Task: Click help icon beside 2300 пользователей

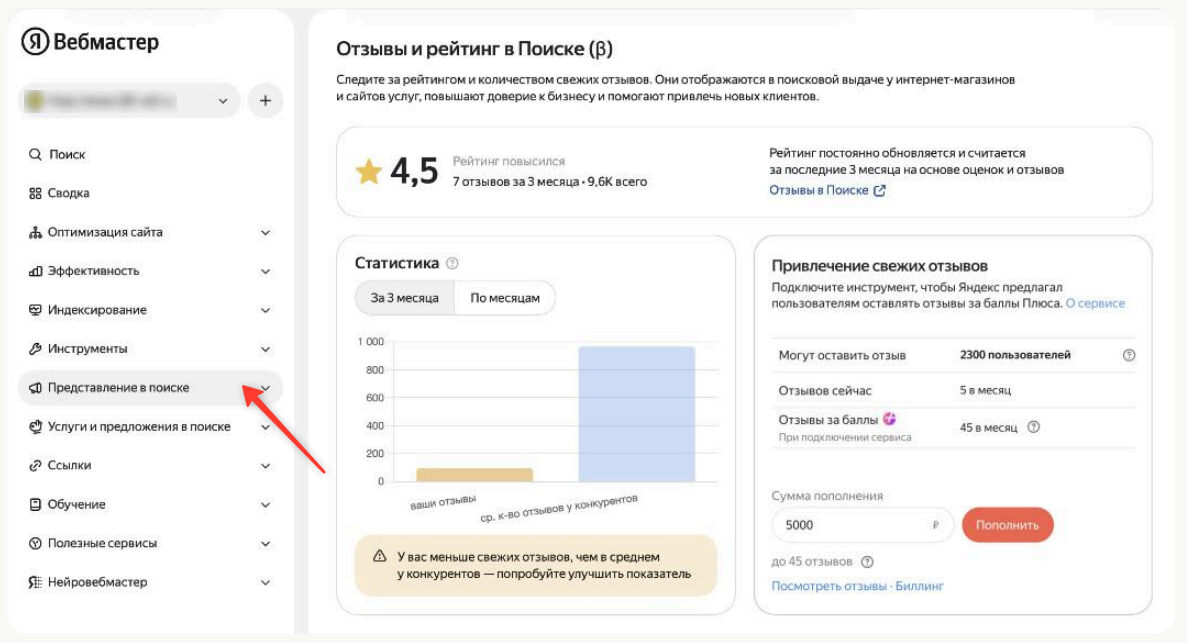Action: (1129, 355)
